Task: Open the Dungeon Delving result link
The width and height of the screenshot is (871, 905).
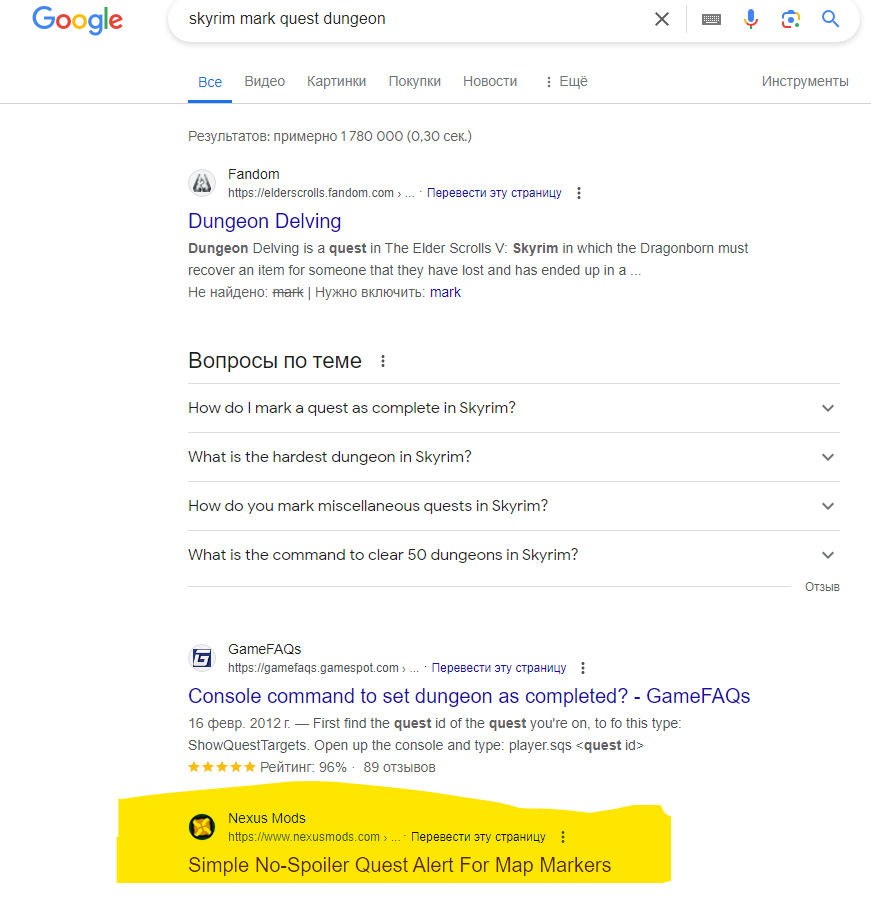Action: click(264, 221)
